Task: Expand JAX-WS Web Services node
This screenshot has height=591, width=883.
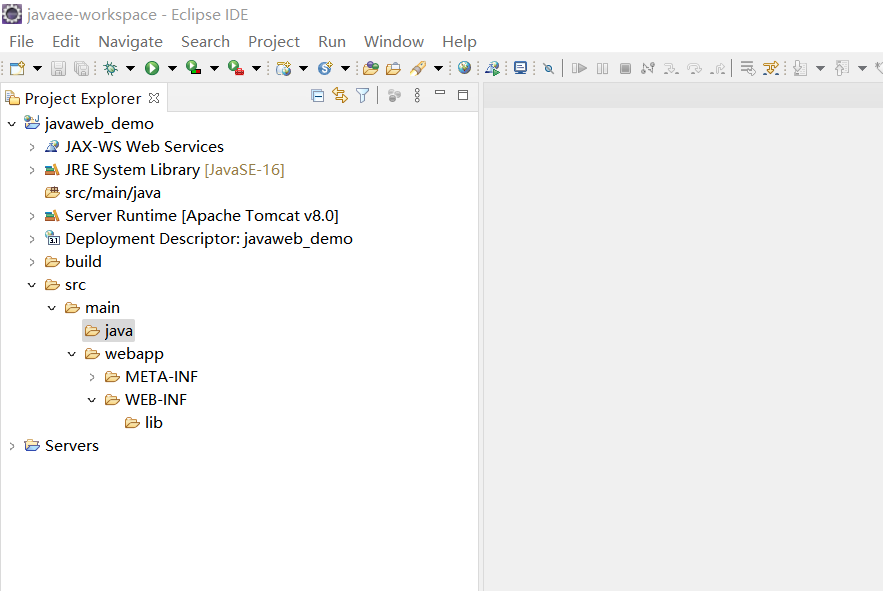Action: (32, 147)
